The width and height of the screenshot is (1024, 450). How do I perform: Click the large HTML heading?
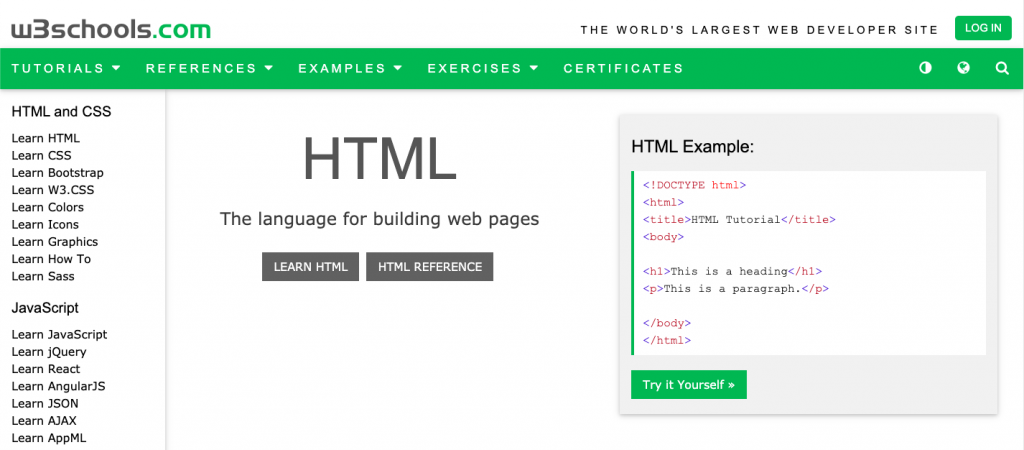[x=379, y=159]
